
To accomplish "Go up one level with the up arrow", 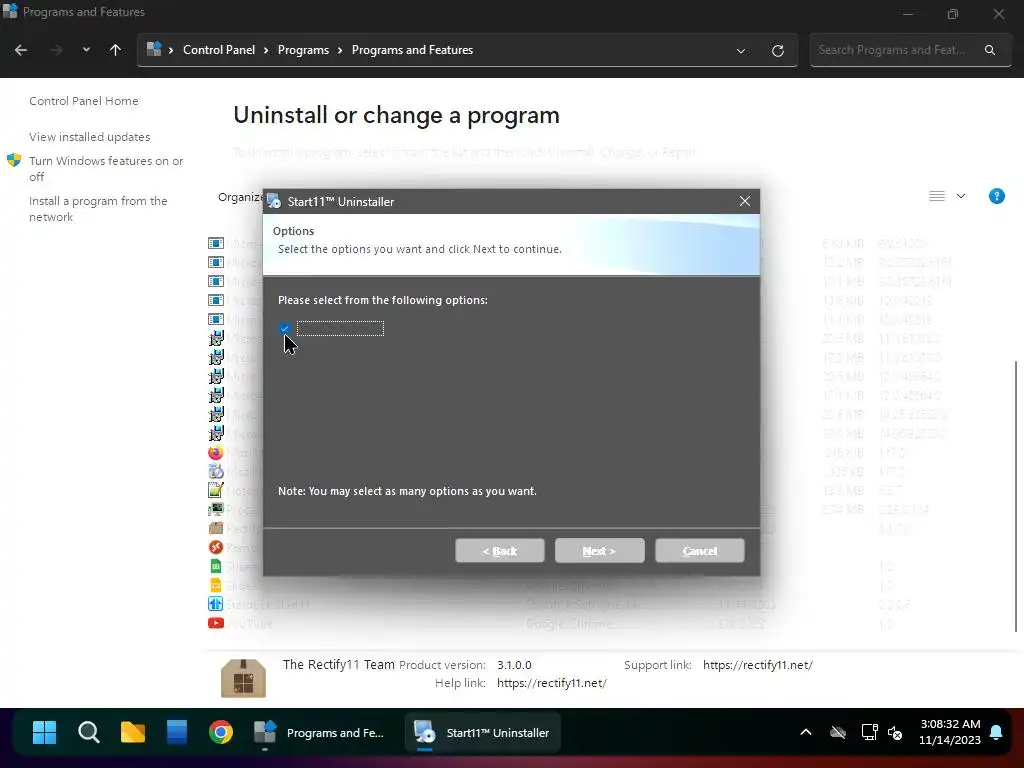I will coord(116,50).
